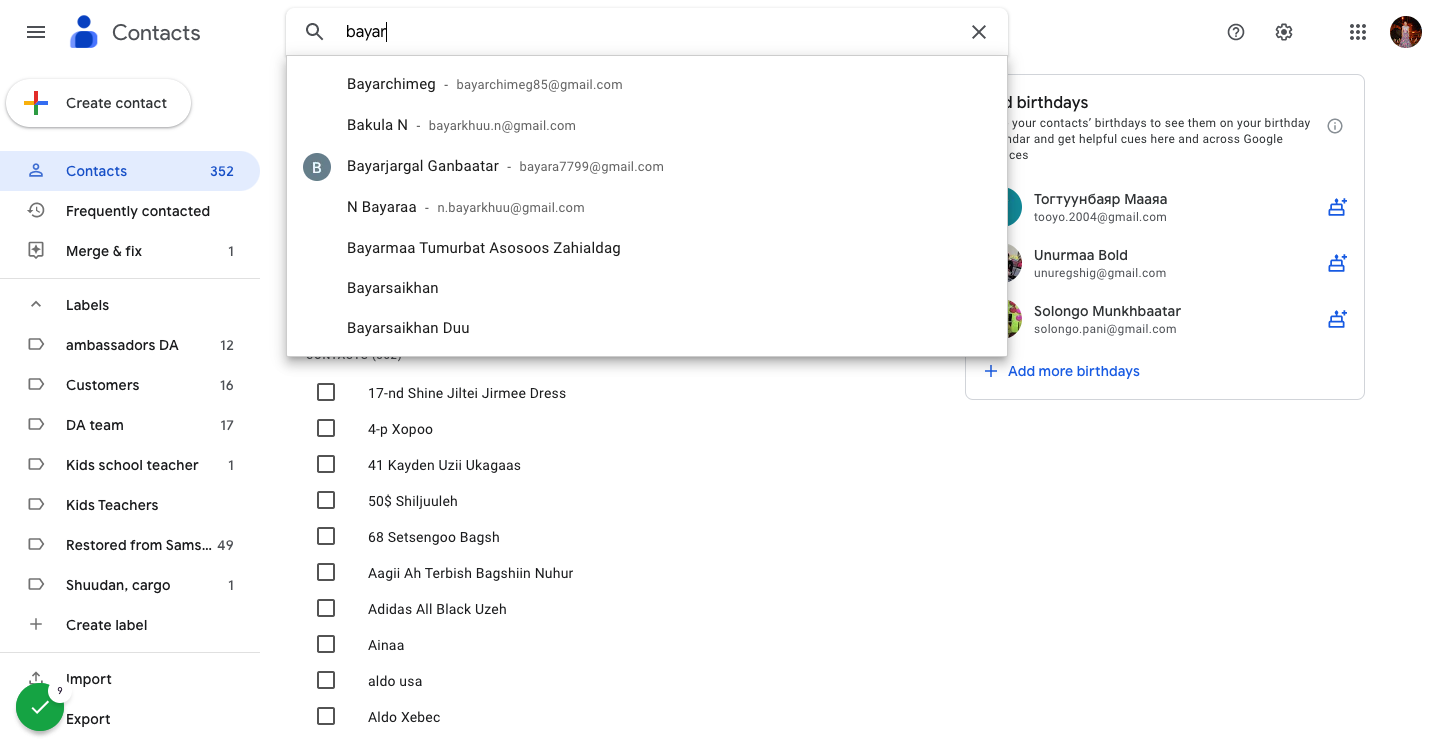Open the Google account avatar
The height and width of the screenshot is (739, 1440).
click(1406, 32)
